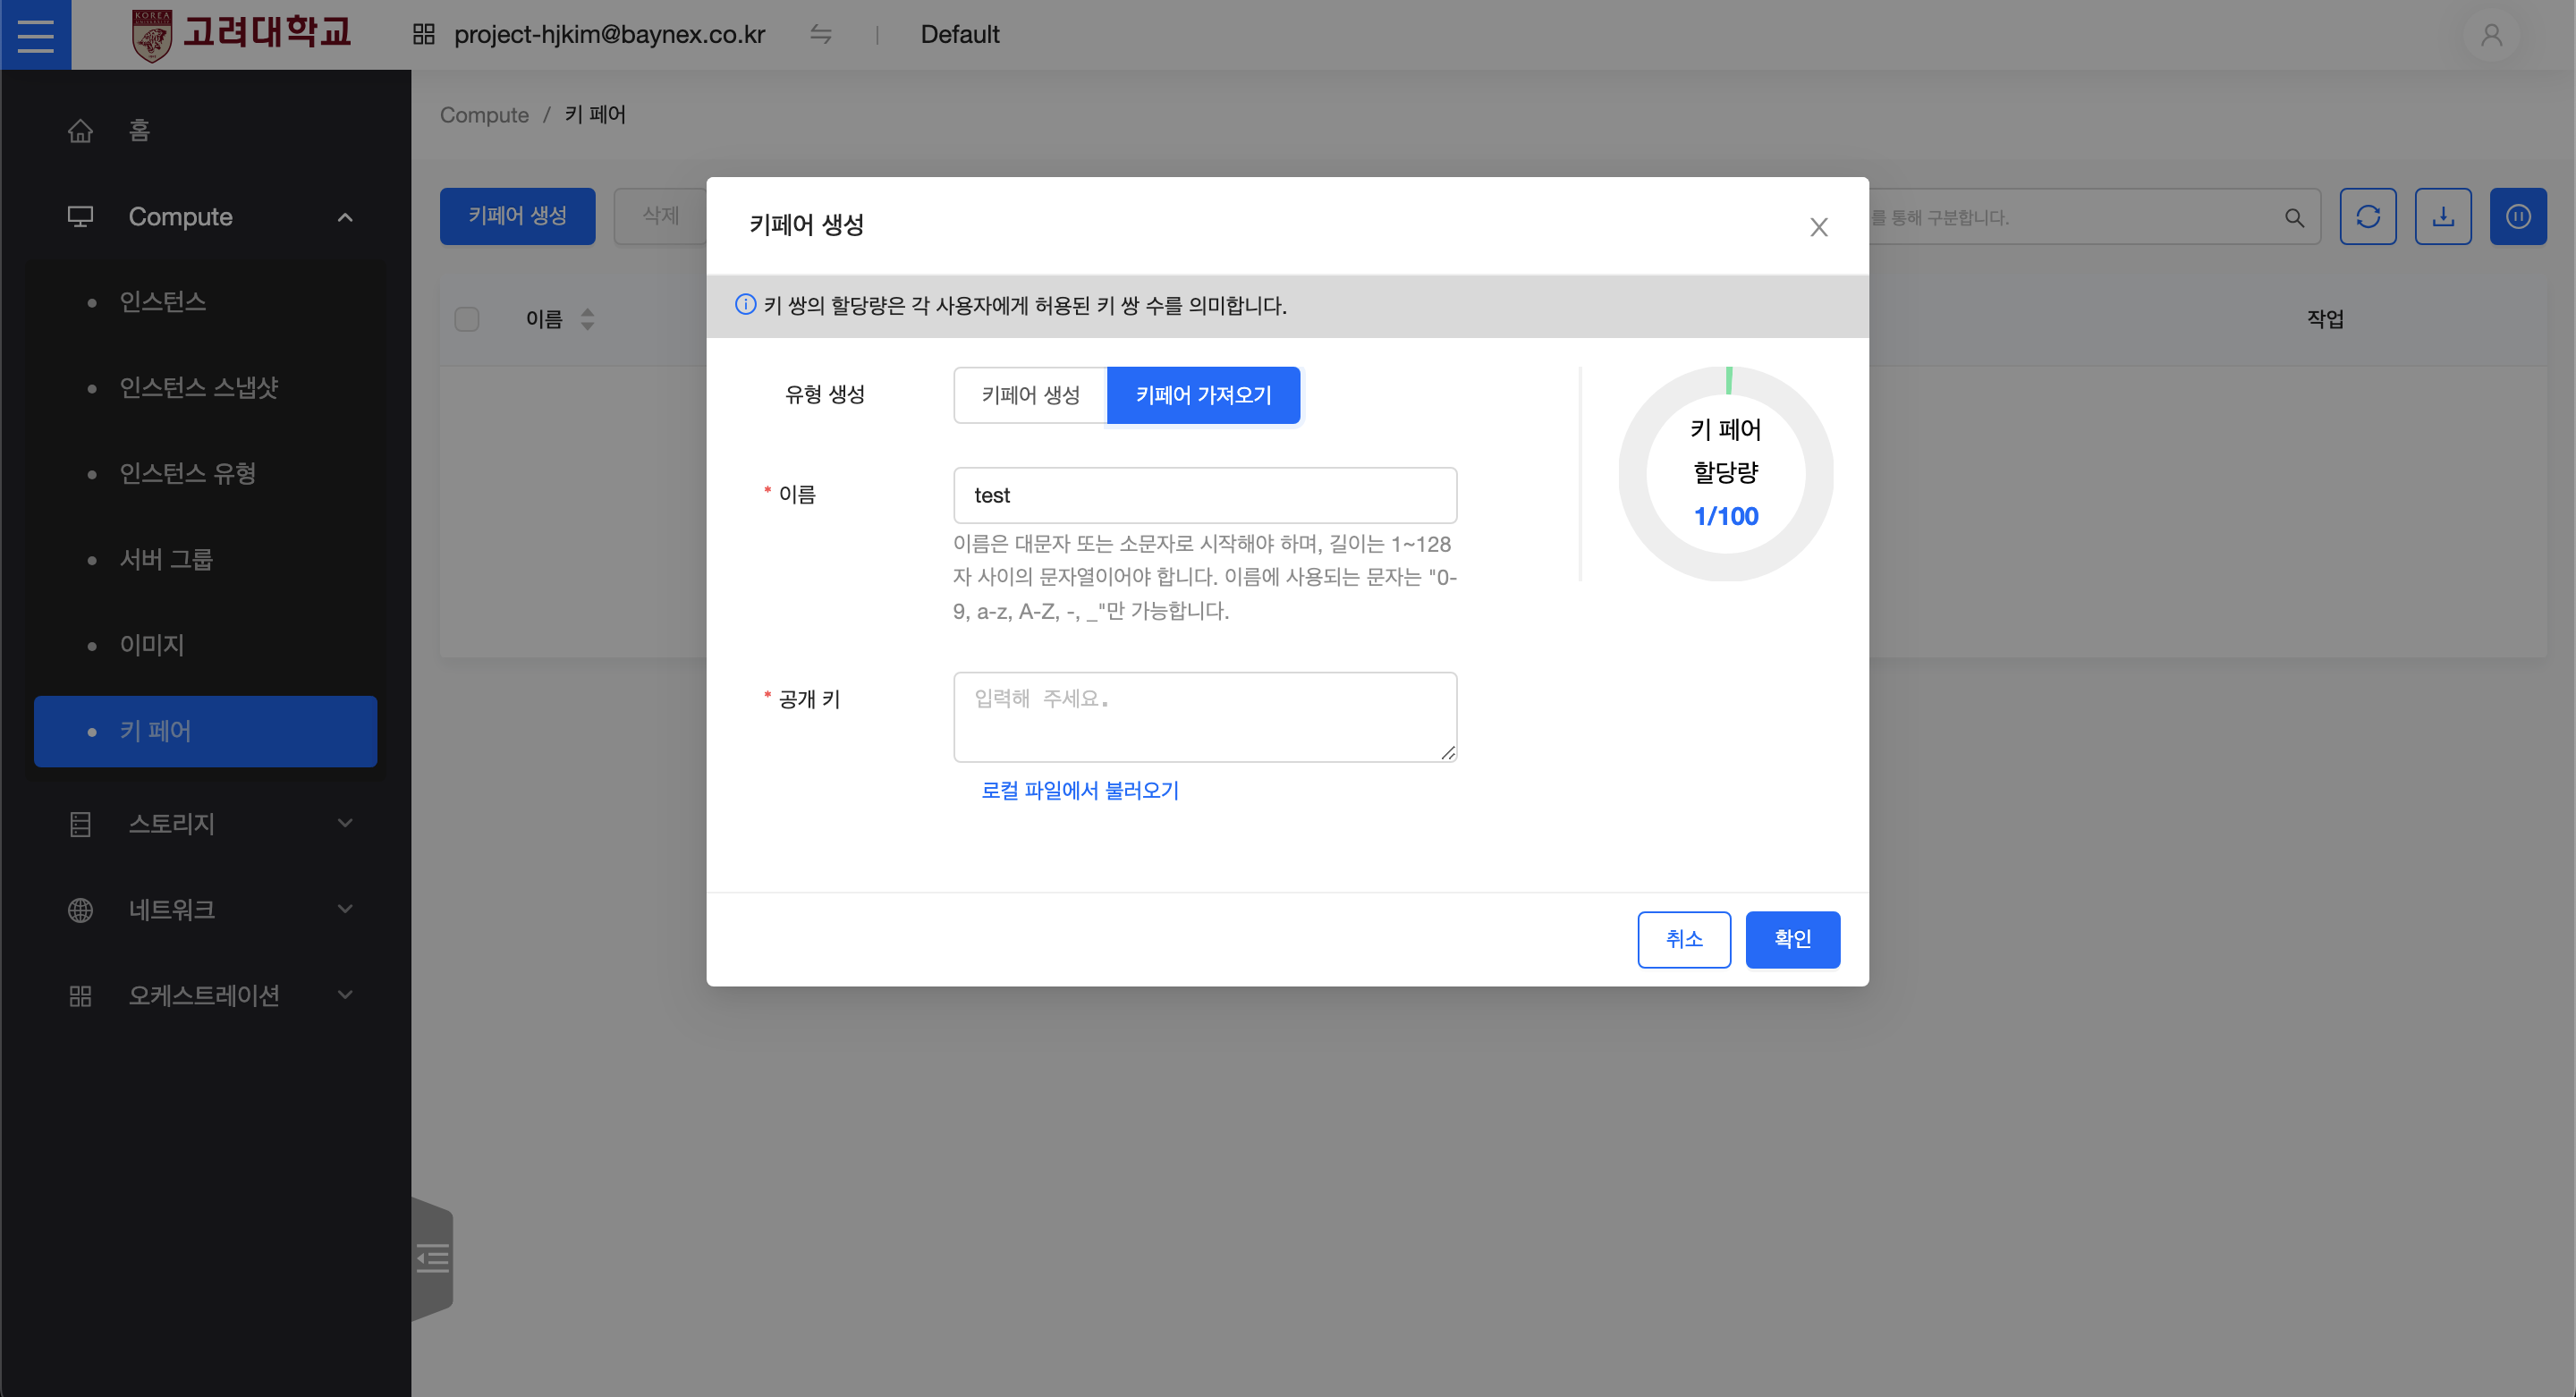Click the 키페어 생성 toolbar button
Viewport: 2576px width, 1397px height.
click(517, 216)
